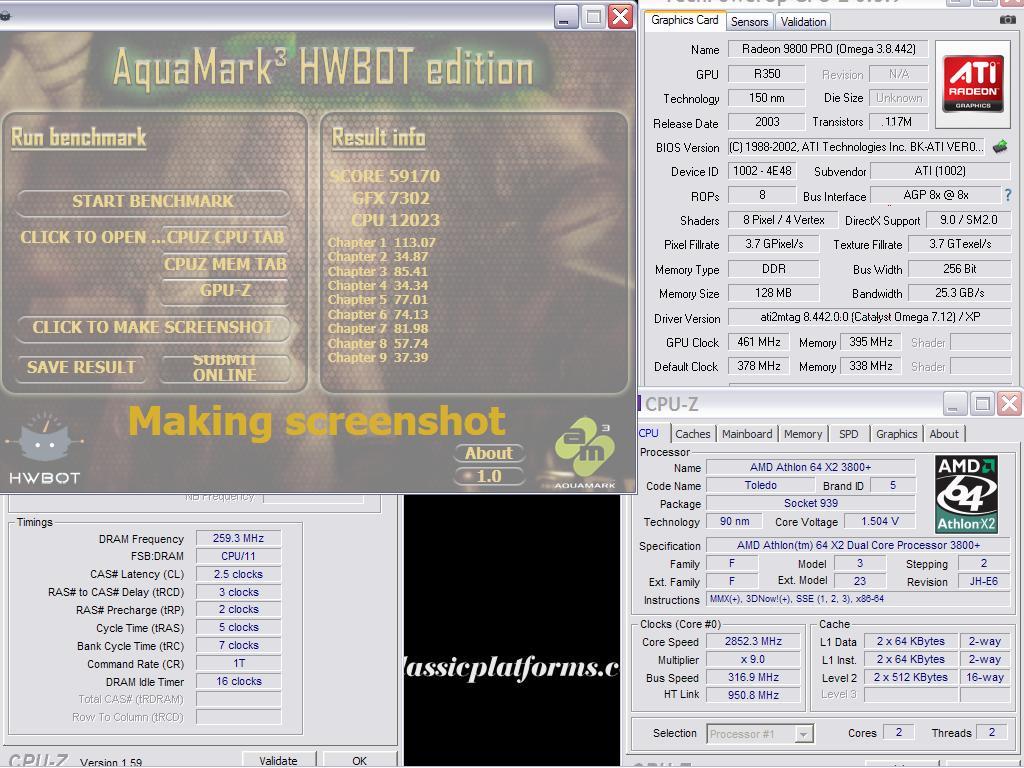Click the HT Link value 950.8 MHz
The height and width of the screenshot is (768, 1024).
pyautogui.click(x=753, y=695)
